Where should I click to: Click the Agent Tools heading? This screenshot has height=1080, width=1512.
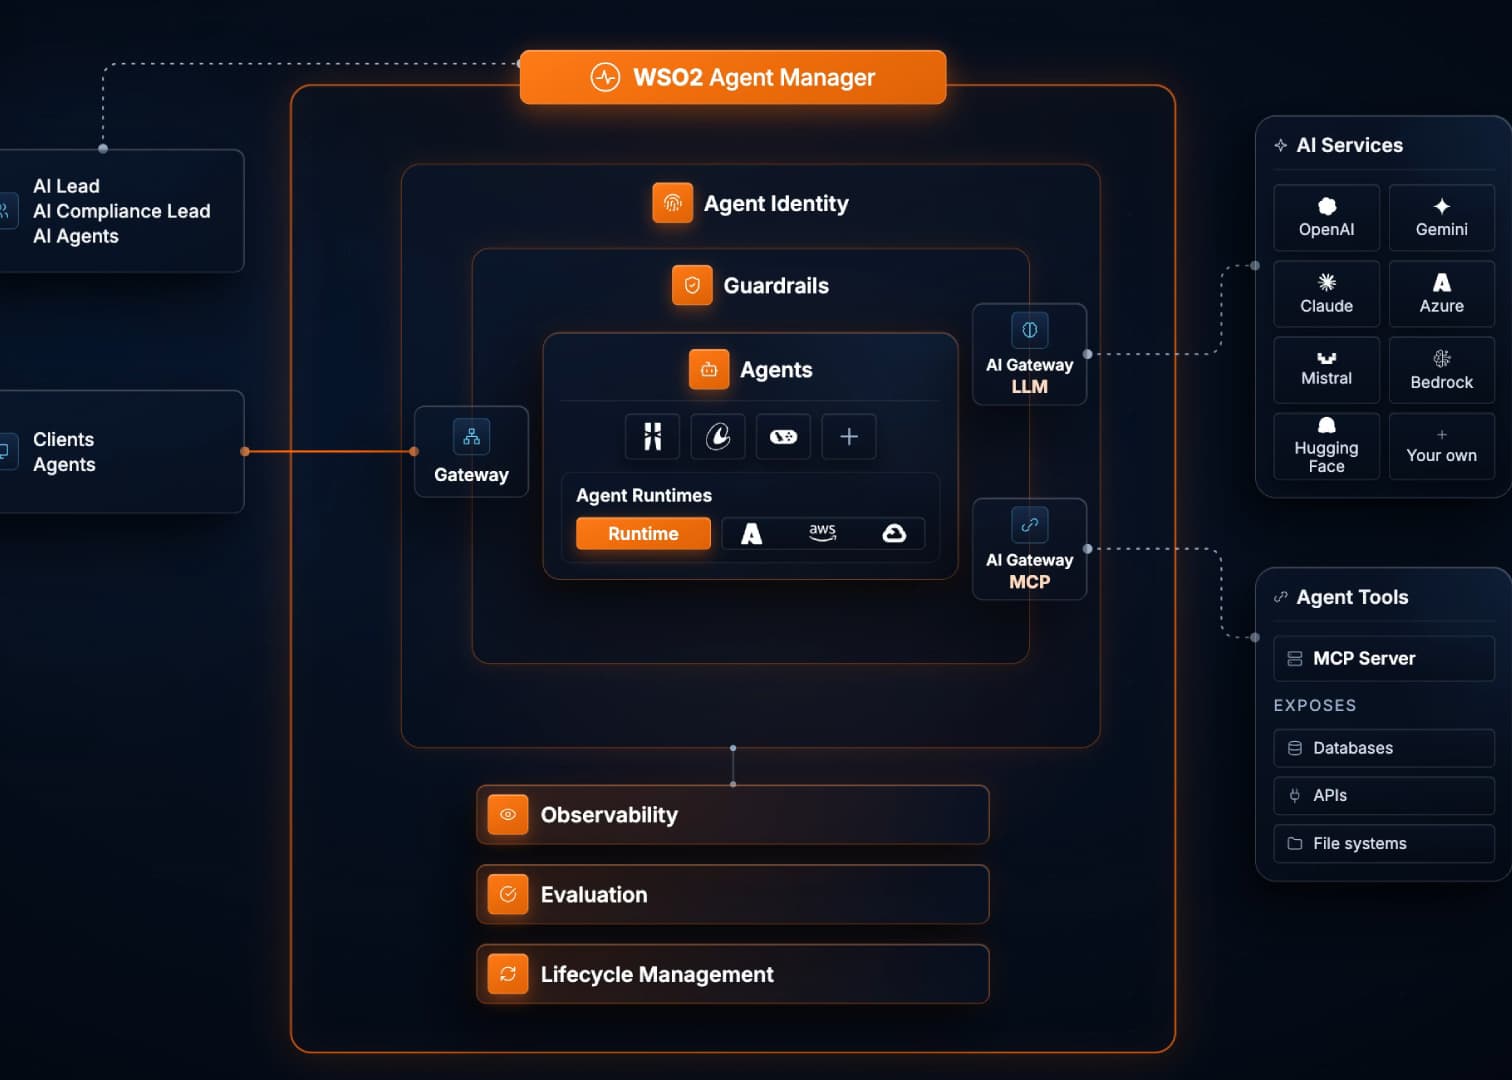tap(1352, 598)
